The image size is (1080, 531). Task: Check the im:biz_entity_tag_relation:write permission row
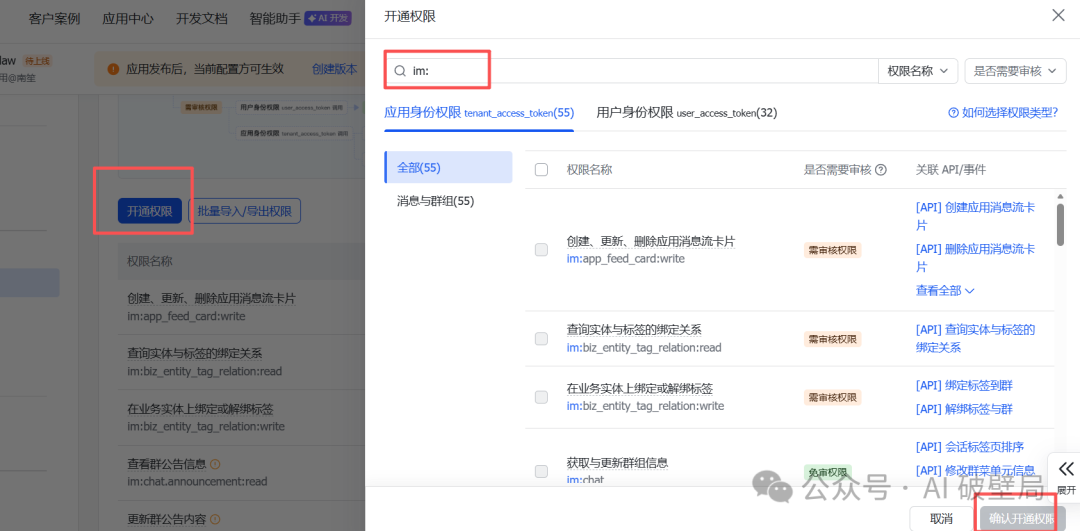pyautogui.click(x=541, y=397)
